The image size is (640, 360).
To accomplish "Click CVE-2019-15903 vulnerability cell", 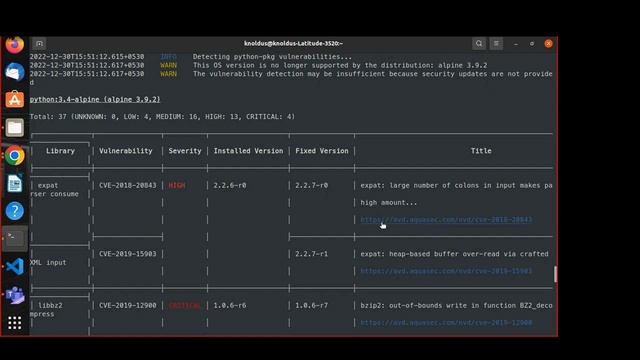I will click(x=127, y=254).
